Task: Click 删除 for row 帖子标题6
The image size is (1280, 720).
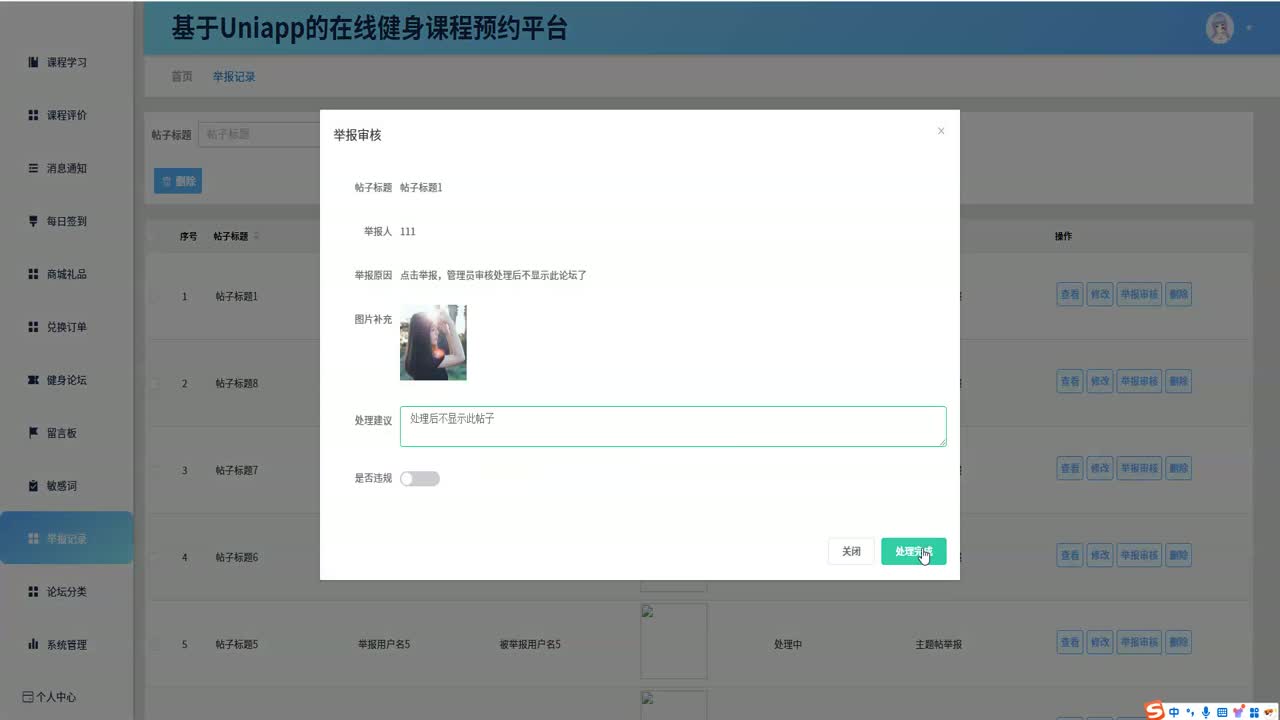Action: coord(1178,555)
